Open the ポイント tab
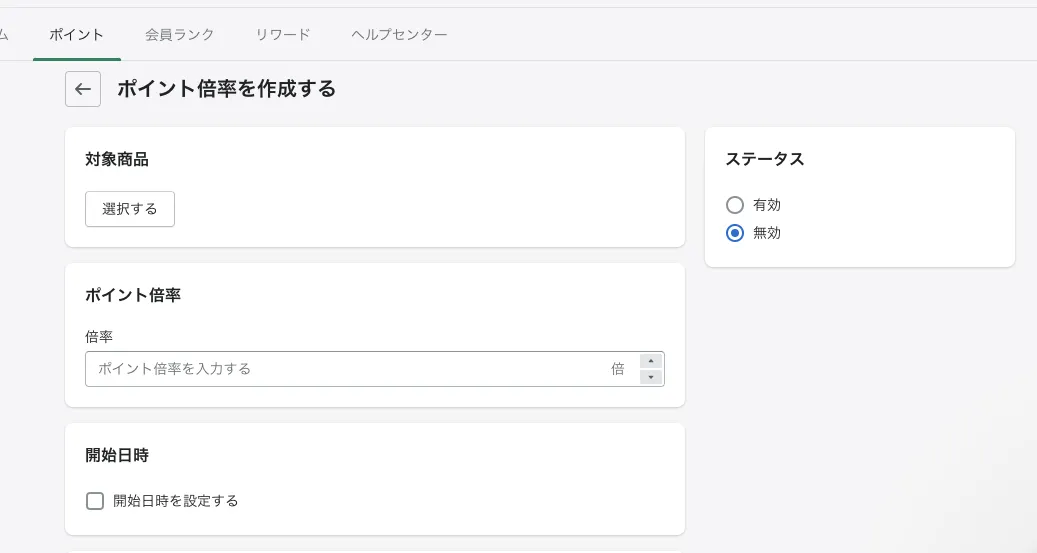Screen dimensions: 1037x553 pos(76,34)
